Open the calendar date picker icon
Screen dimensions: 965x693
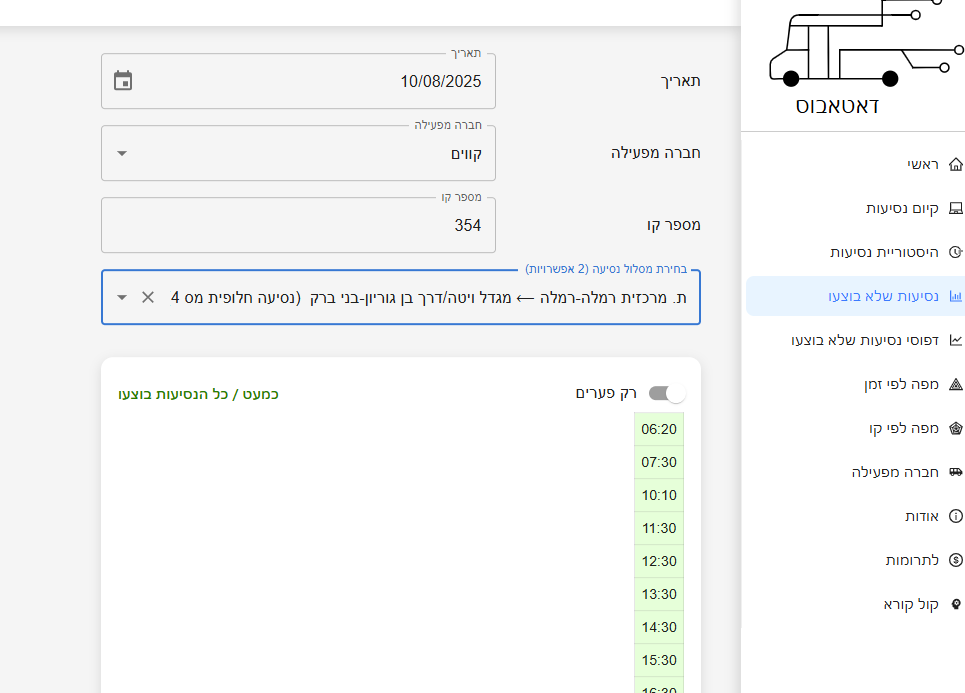click(x=123, y=81)
